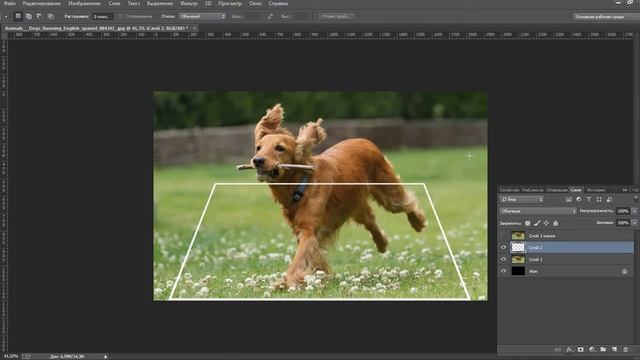Close the document tab with x
Viewport: 640px width, 360px height.
[195, 28]
